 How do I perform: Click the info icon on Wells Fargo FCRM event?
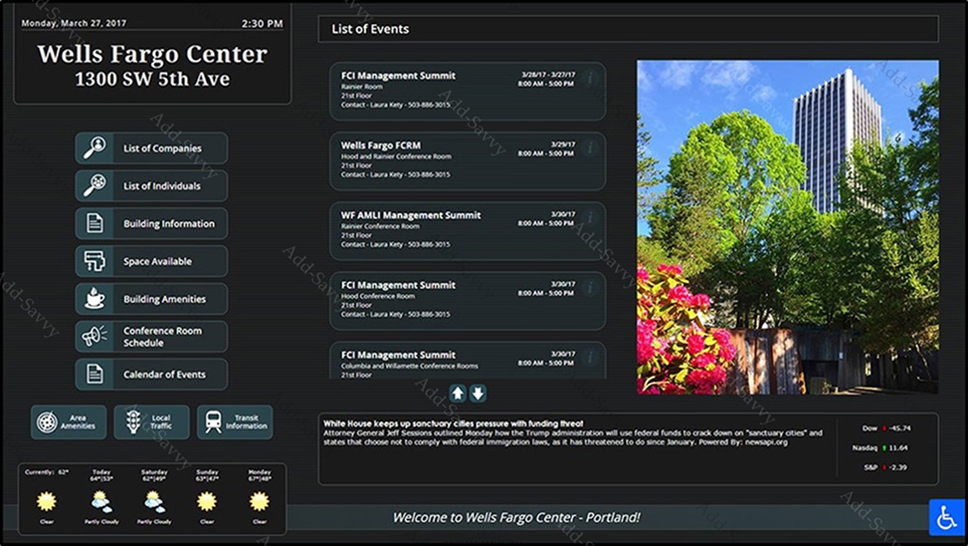point(590,148)
